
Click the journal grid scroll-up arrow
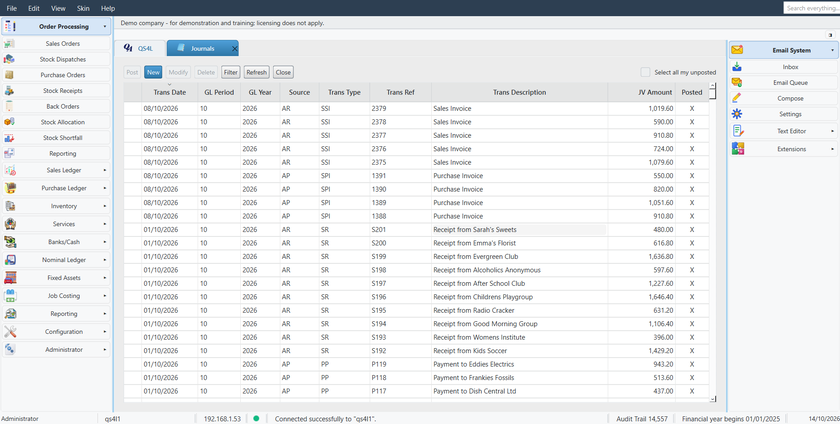[712, 85]
